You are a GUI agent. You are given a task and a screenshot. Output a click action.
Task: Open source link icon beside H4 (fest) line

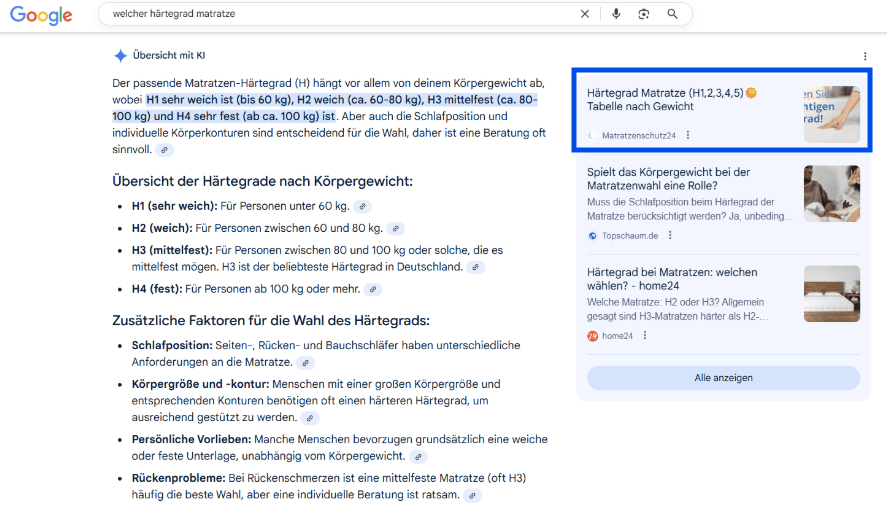tap(373, 289)
